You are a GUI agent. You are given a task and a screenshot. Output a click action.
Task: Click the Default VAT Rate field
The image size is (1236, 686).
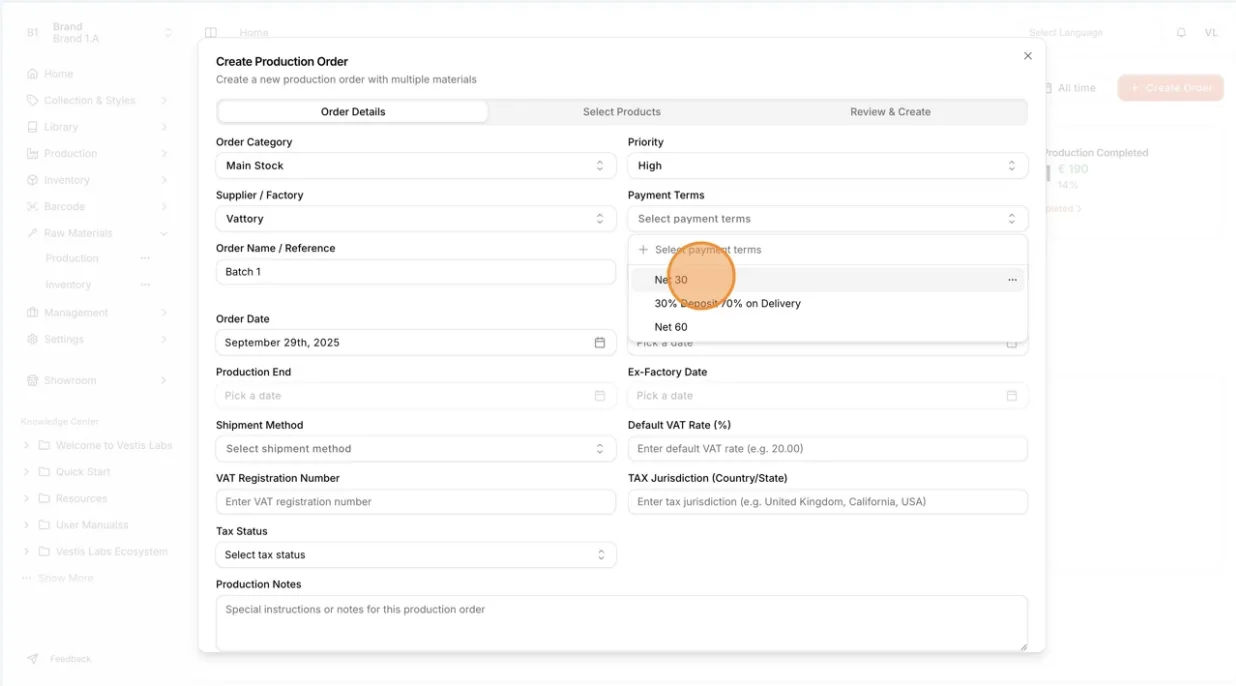827,449
